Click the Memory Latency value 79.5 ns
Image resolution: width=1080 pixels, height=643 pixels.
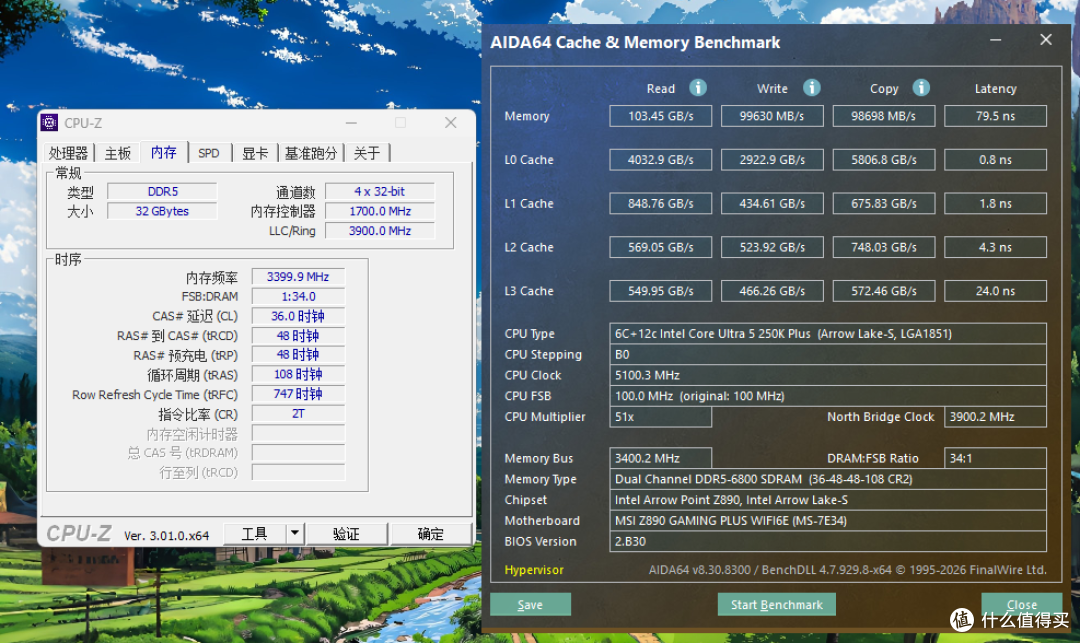[995, 116]
